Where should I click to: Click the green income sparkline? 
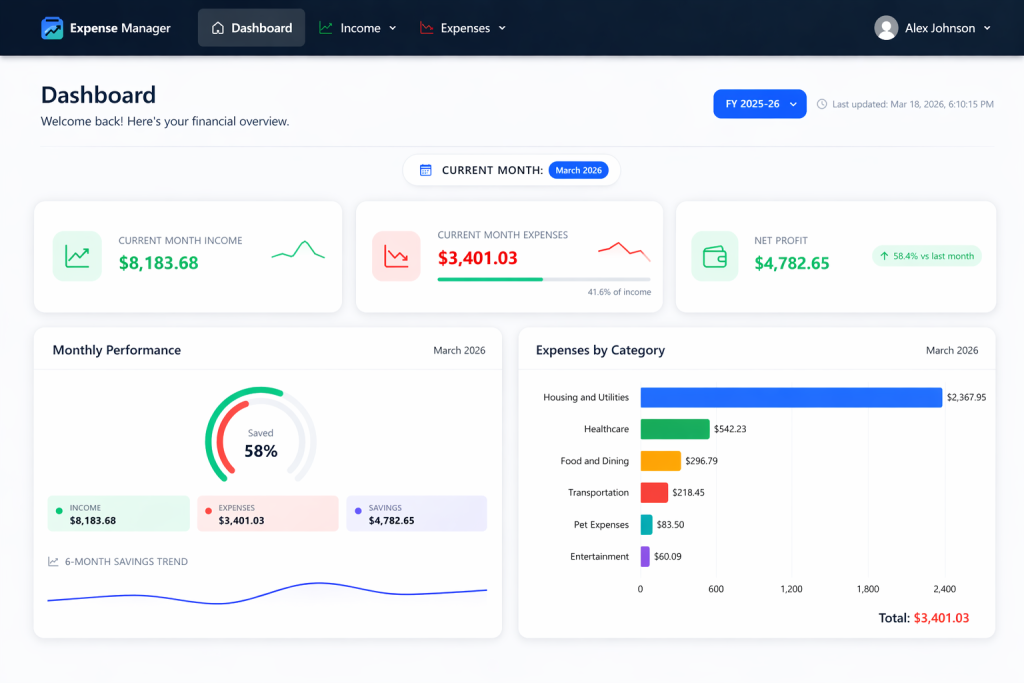click(x=298, y=250)
